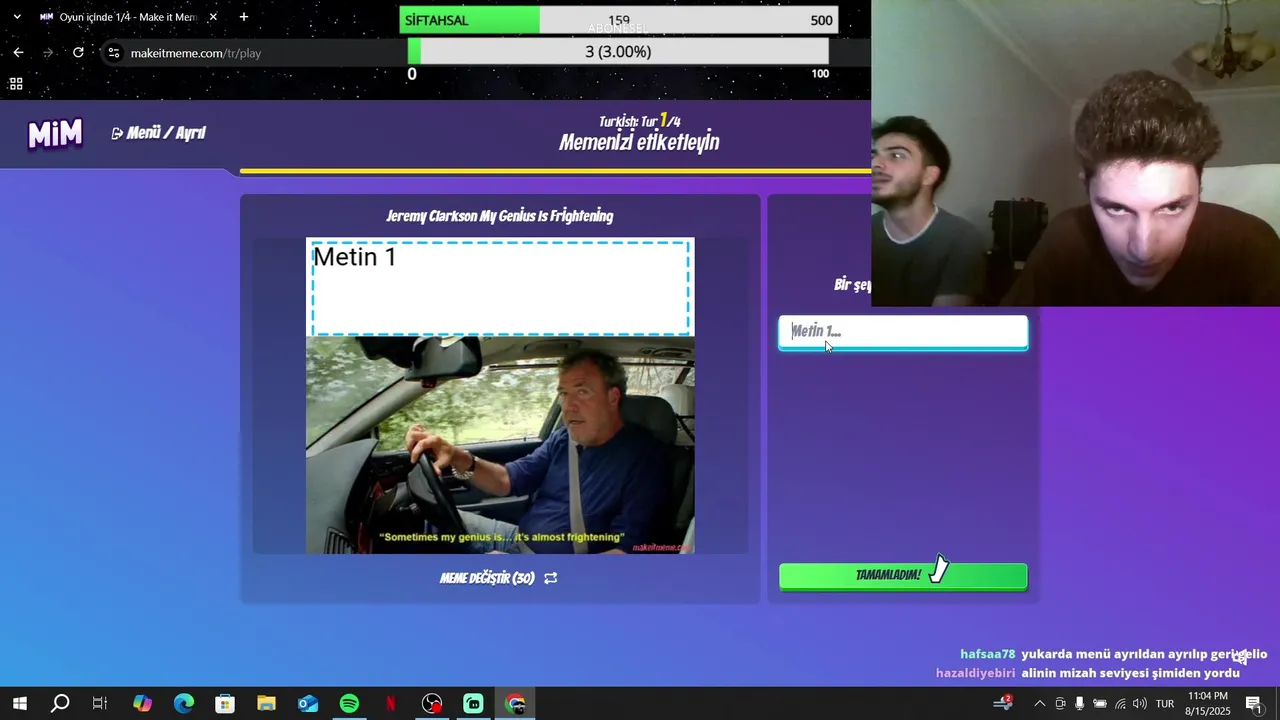Launch Copilot from the taskbar

click(x=142, y=704)
